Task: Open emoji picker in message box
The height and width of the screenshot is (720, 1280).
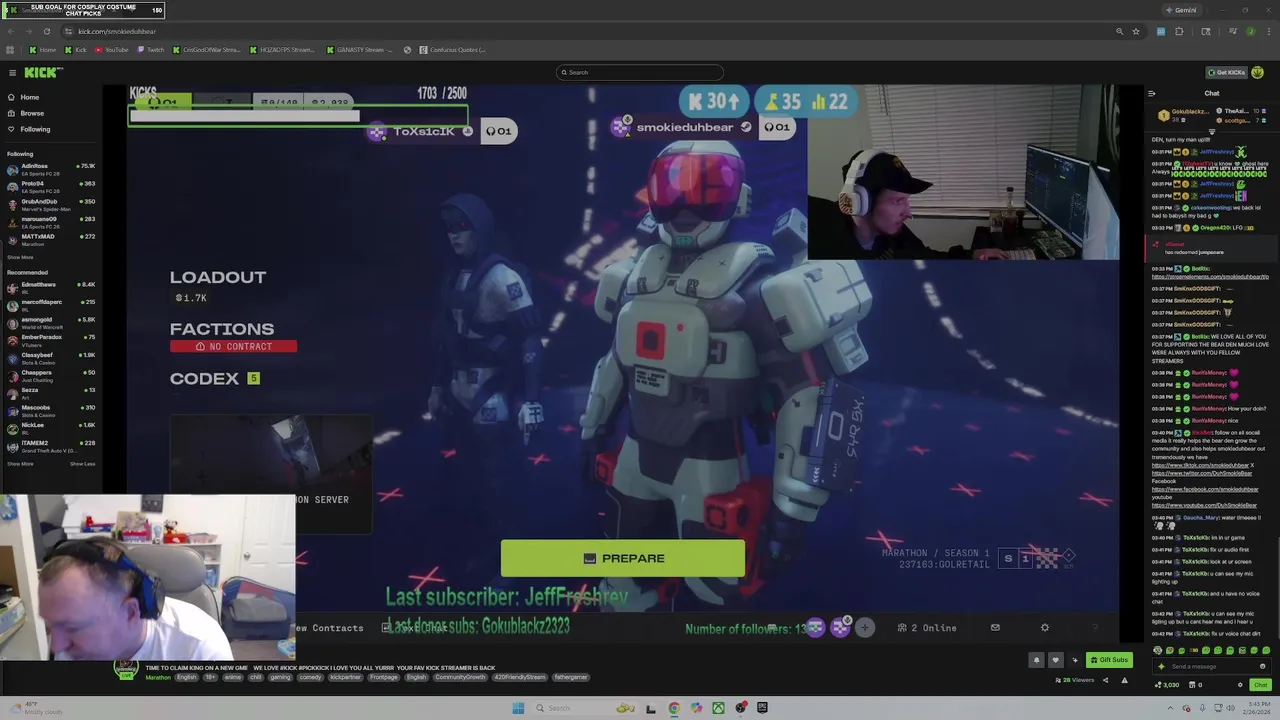Action: coord(1262,666)
